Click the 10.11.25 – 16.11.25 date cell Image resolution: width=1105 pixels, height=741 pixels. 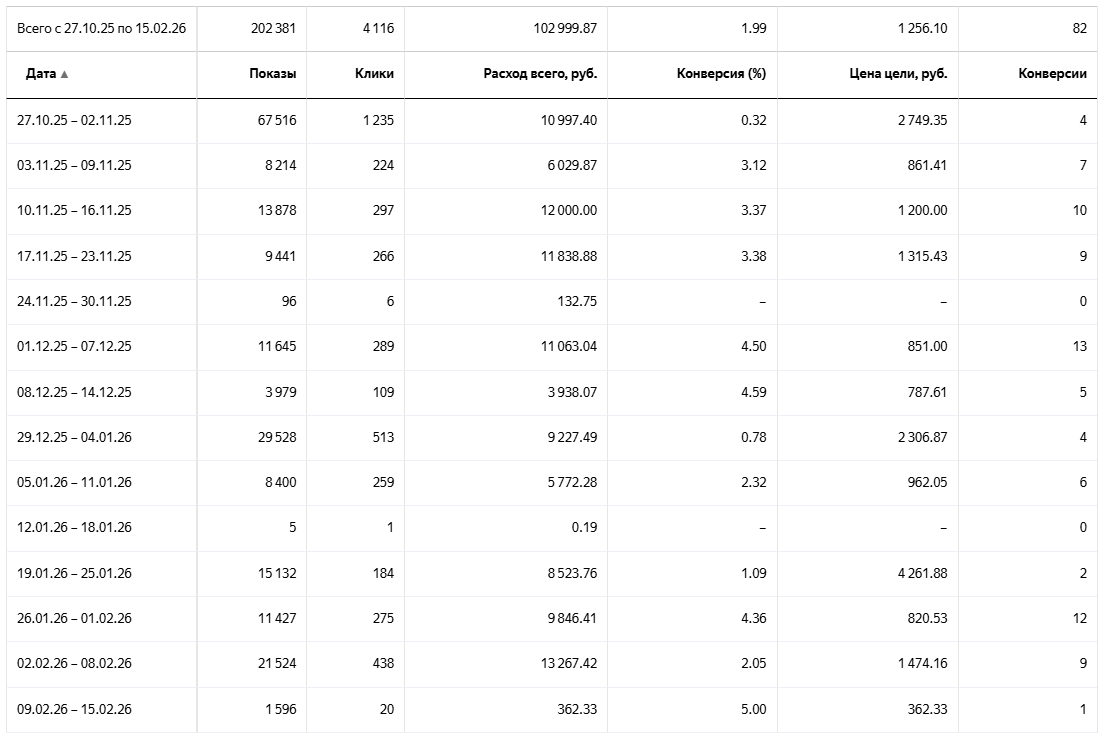pos(75,210)
